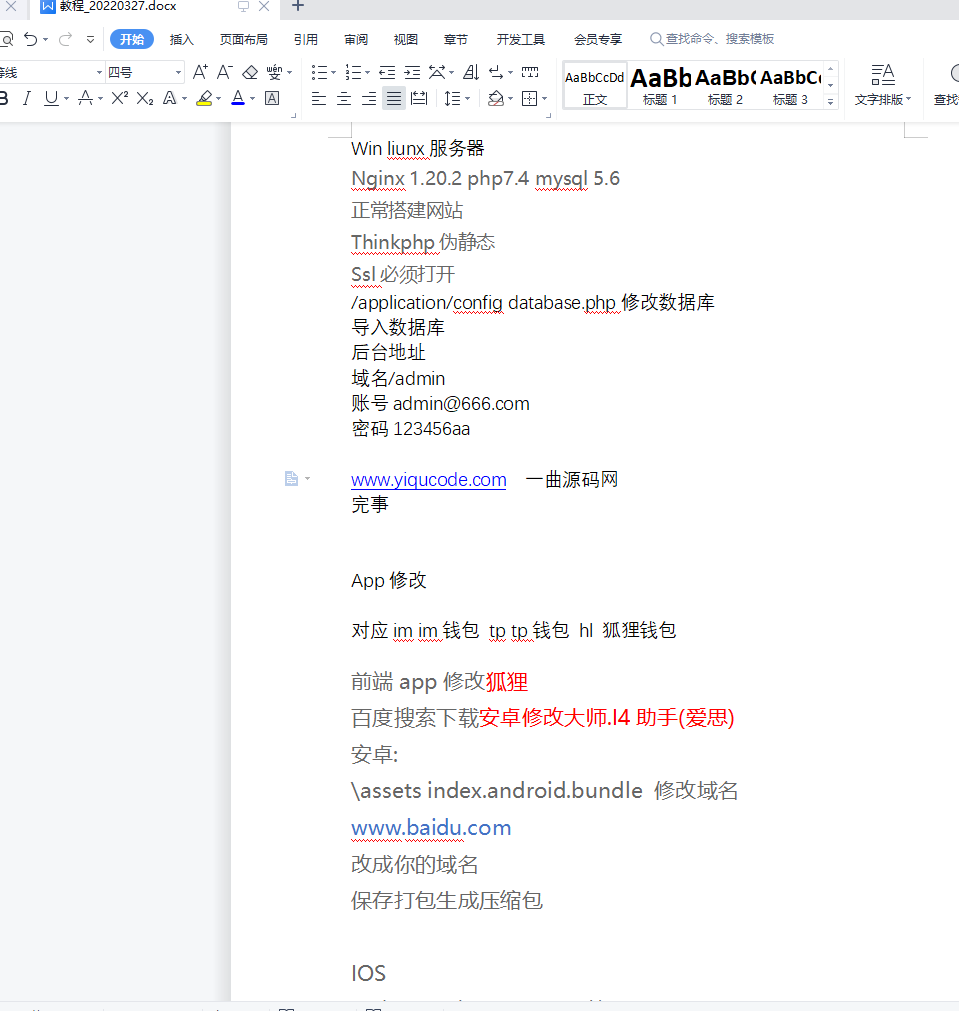The width and height of the screenshot is (959, 1011).
Task: Apply the 标题 2 heading style
Action: tap(725, 86)
